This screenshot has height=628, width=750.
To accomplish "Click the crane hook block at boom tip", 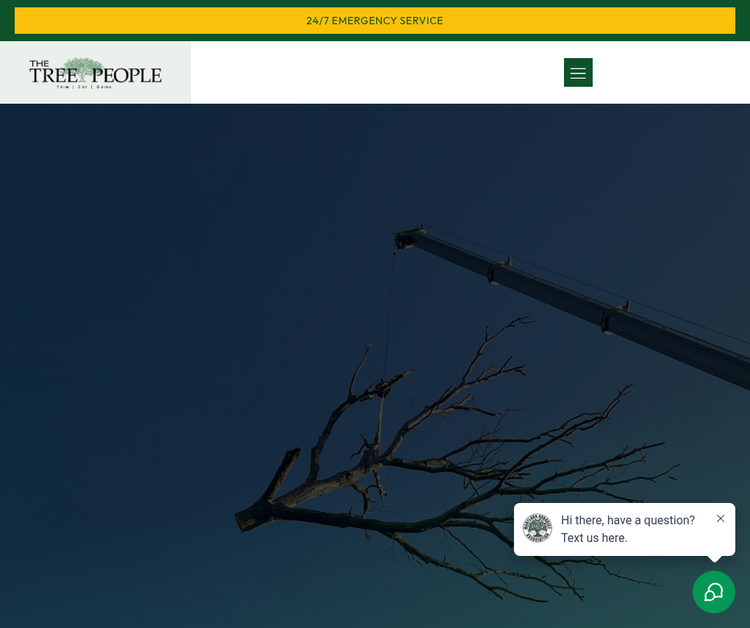I will (403, 240).
